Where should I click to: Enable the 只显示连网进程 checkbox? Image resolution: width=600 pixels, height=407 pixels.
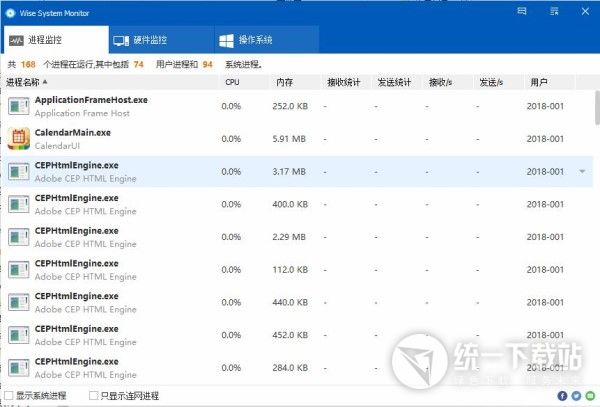tap(93, 396)
